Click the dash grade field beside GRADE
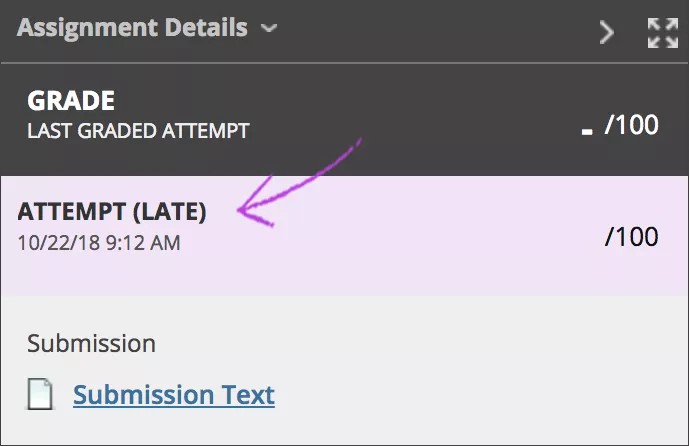 [x=587, y=130]
